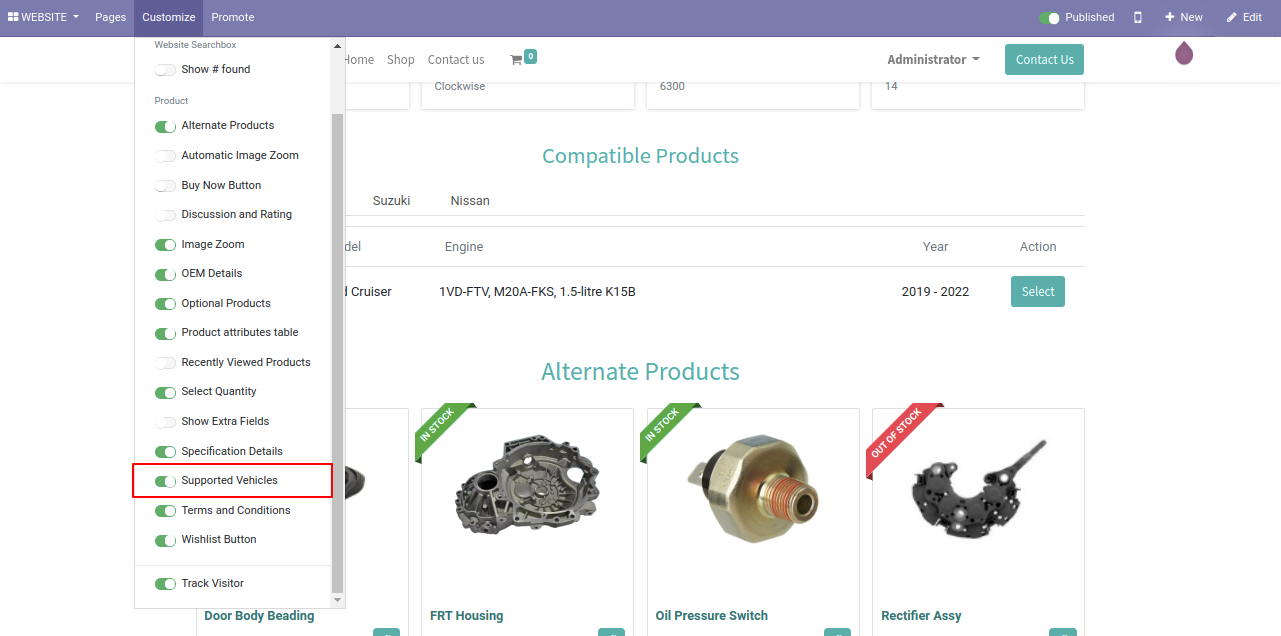Toggle the Published switch
The image size is (1281, 636).
[1049, 17]
